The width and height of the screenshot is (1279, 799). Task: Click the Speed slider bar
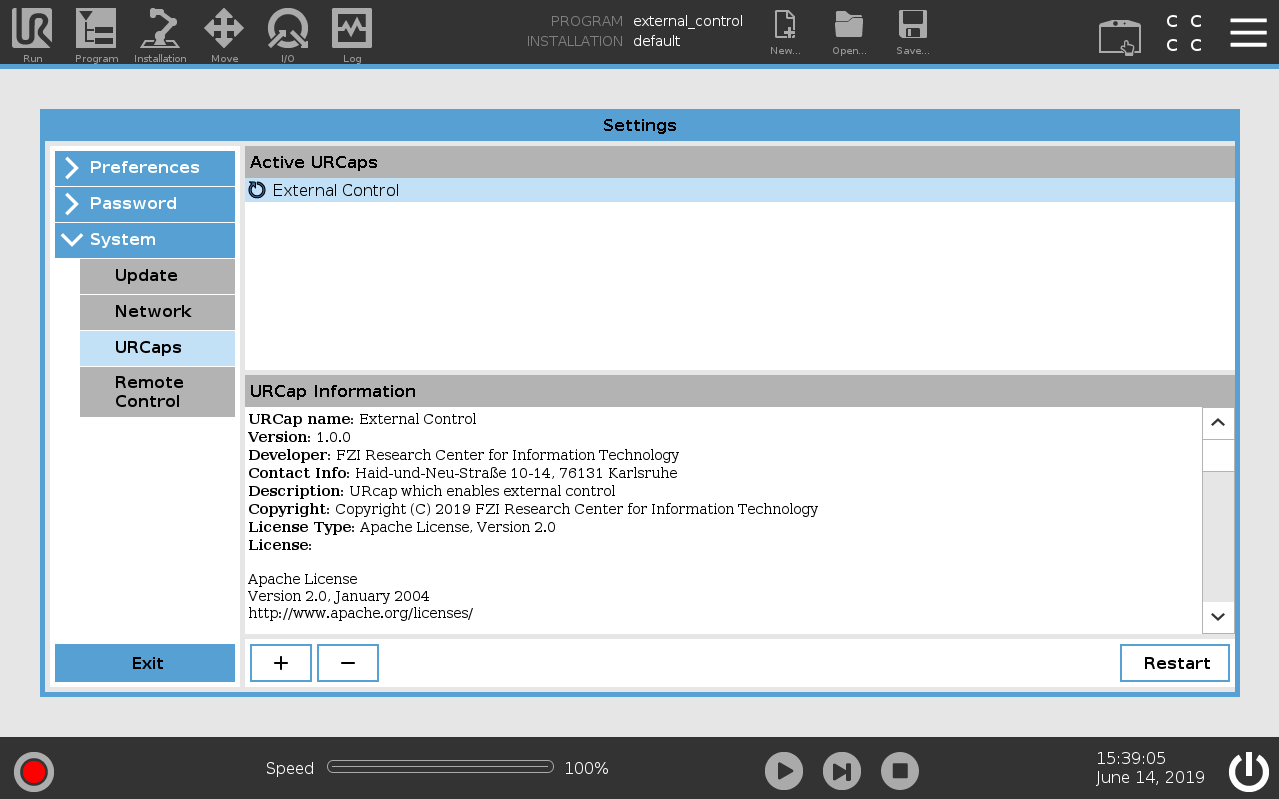coord(440,767)
